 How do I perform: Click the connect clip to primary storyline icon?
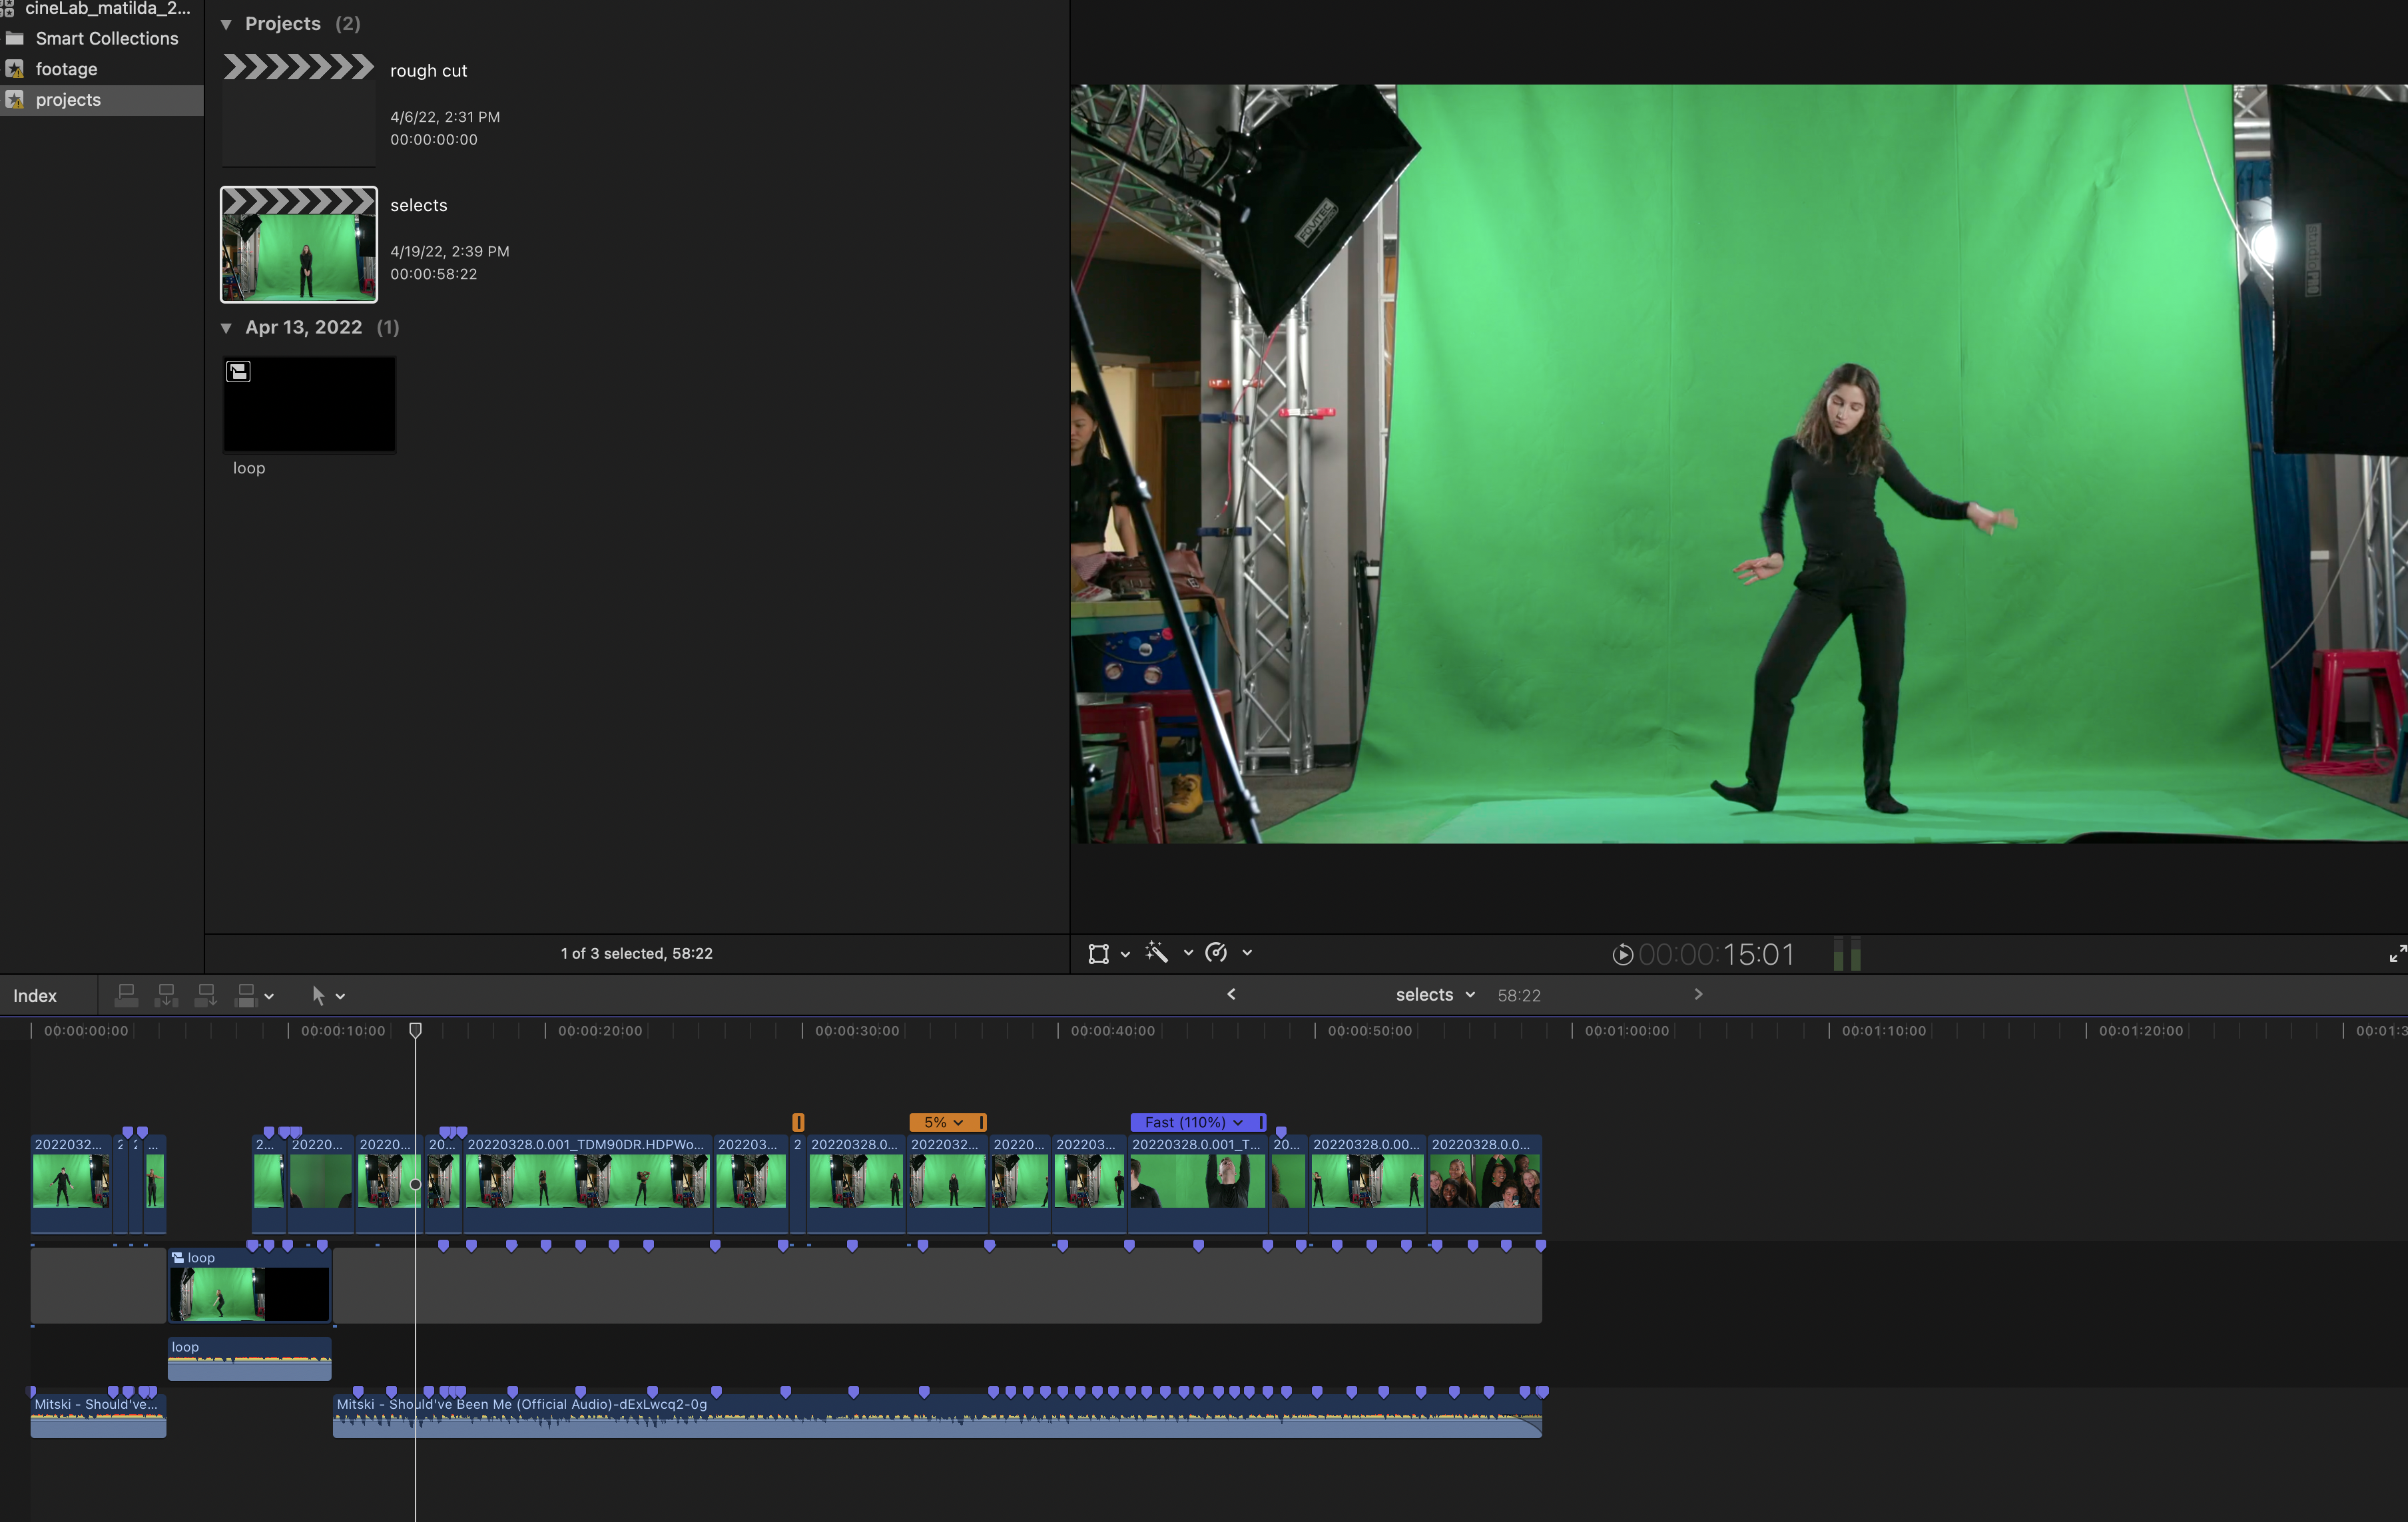(x=126, y=995)
